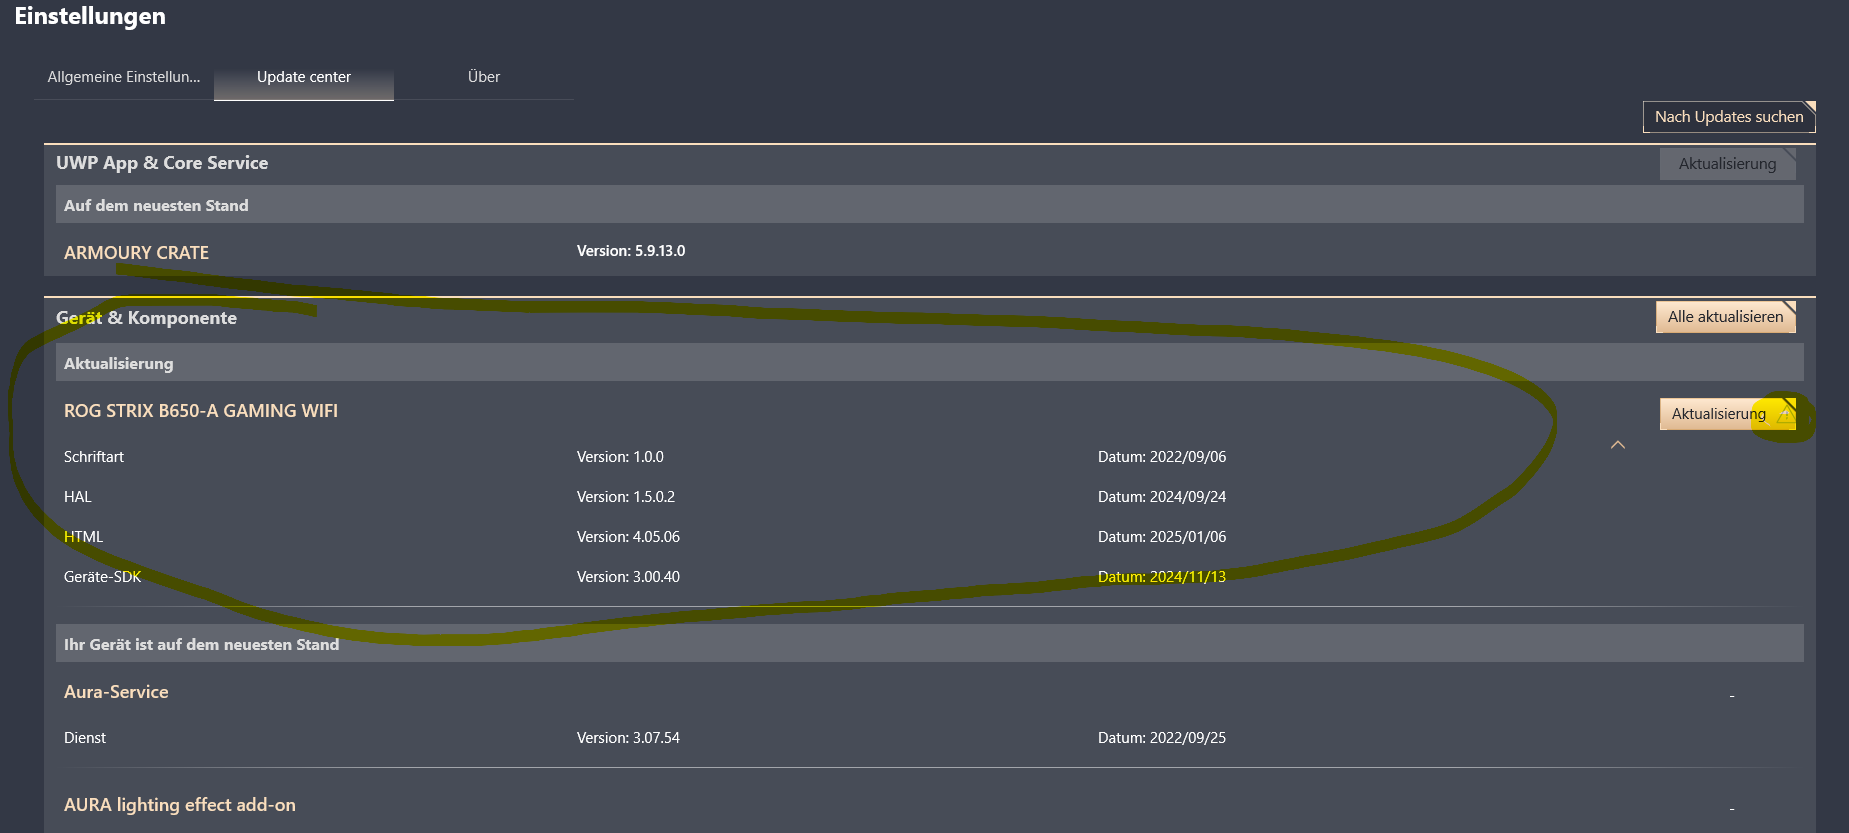Click the Schriftart row label

pyautogui.click(x=94, y=457)
